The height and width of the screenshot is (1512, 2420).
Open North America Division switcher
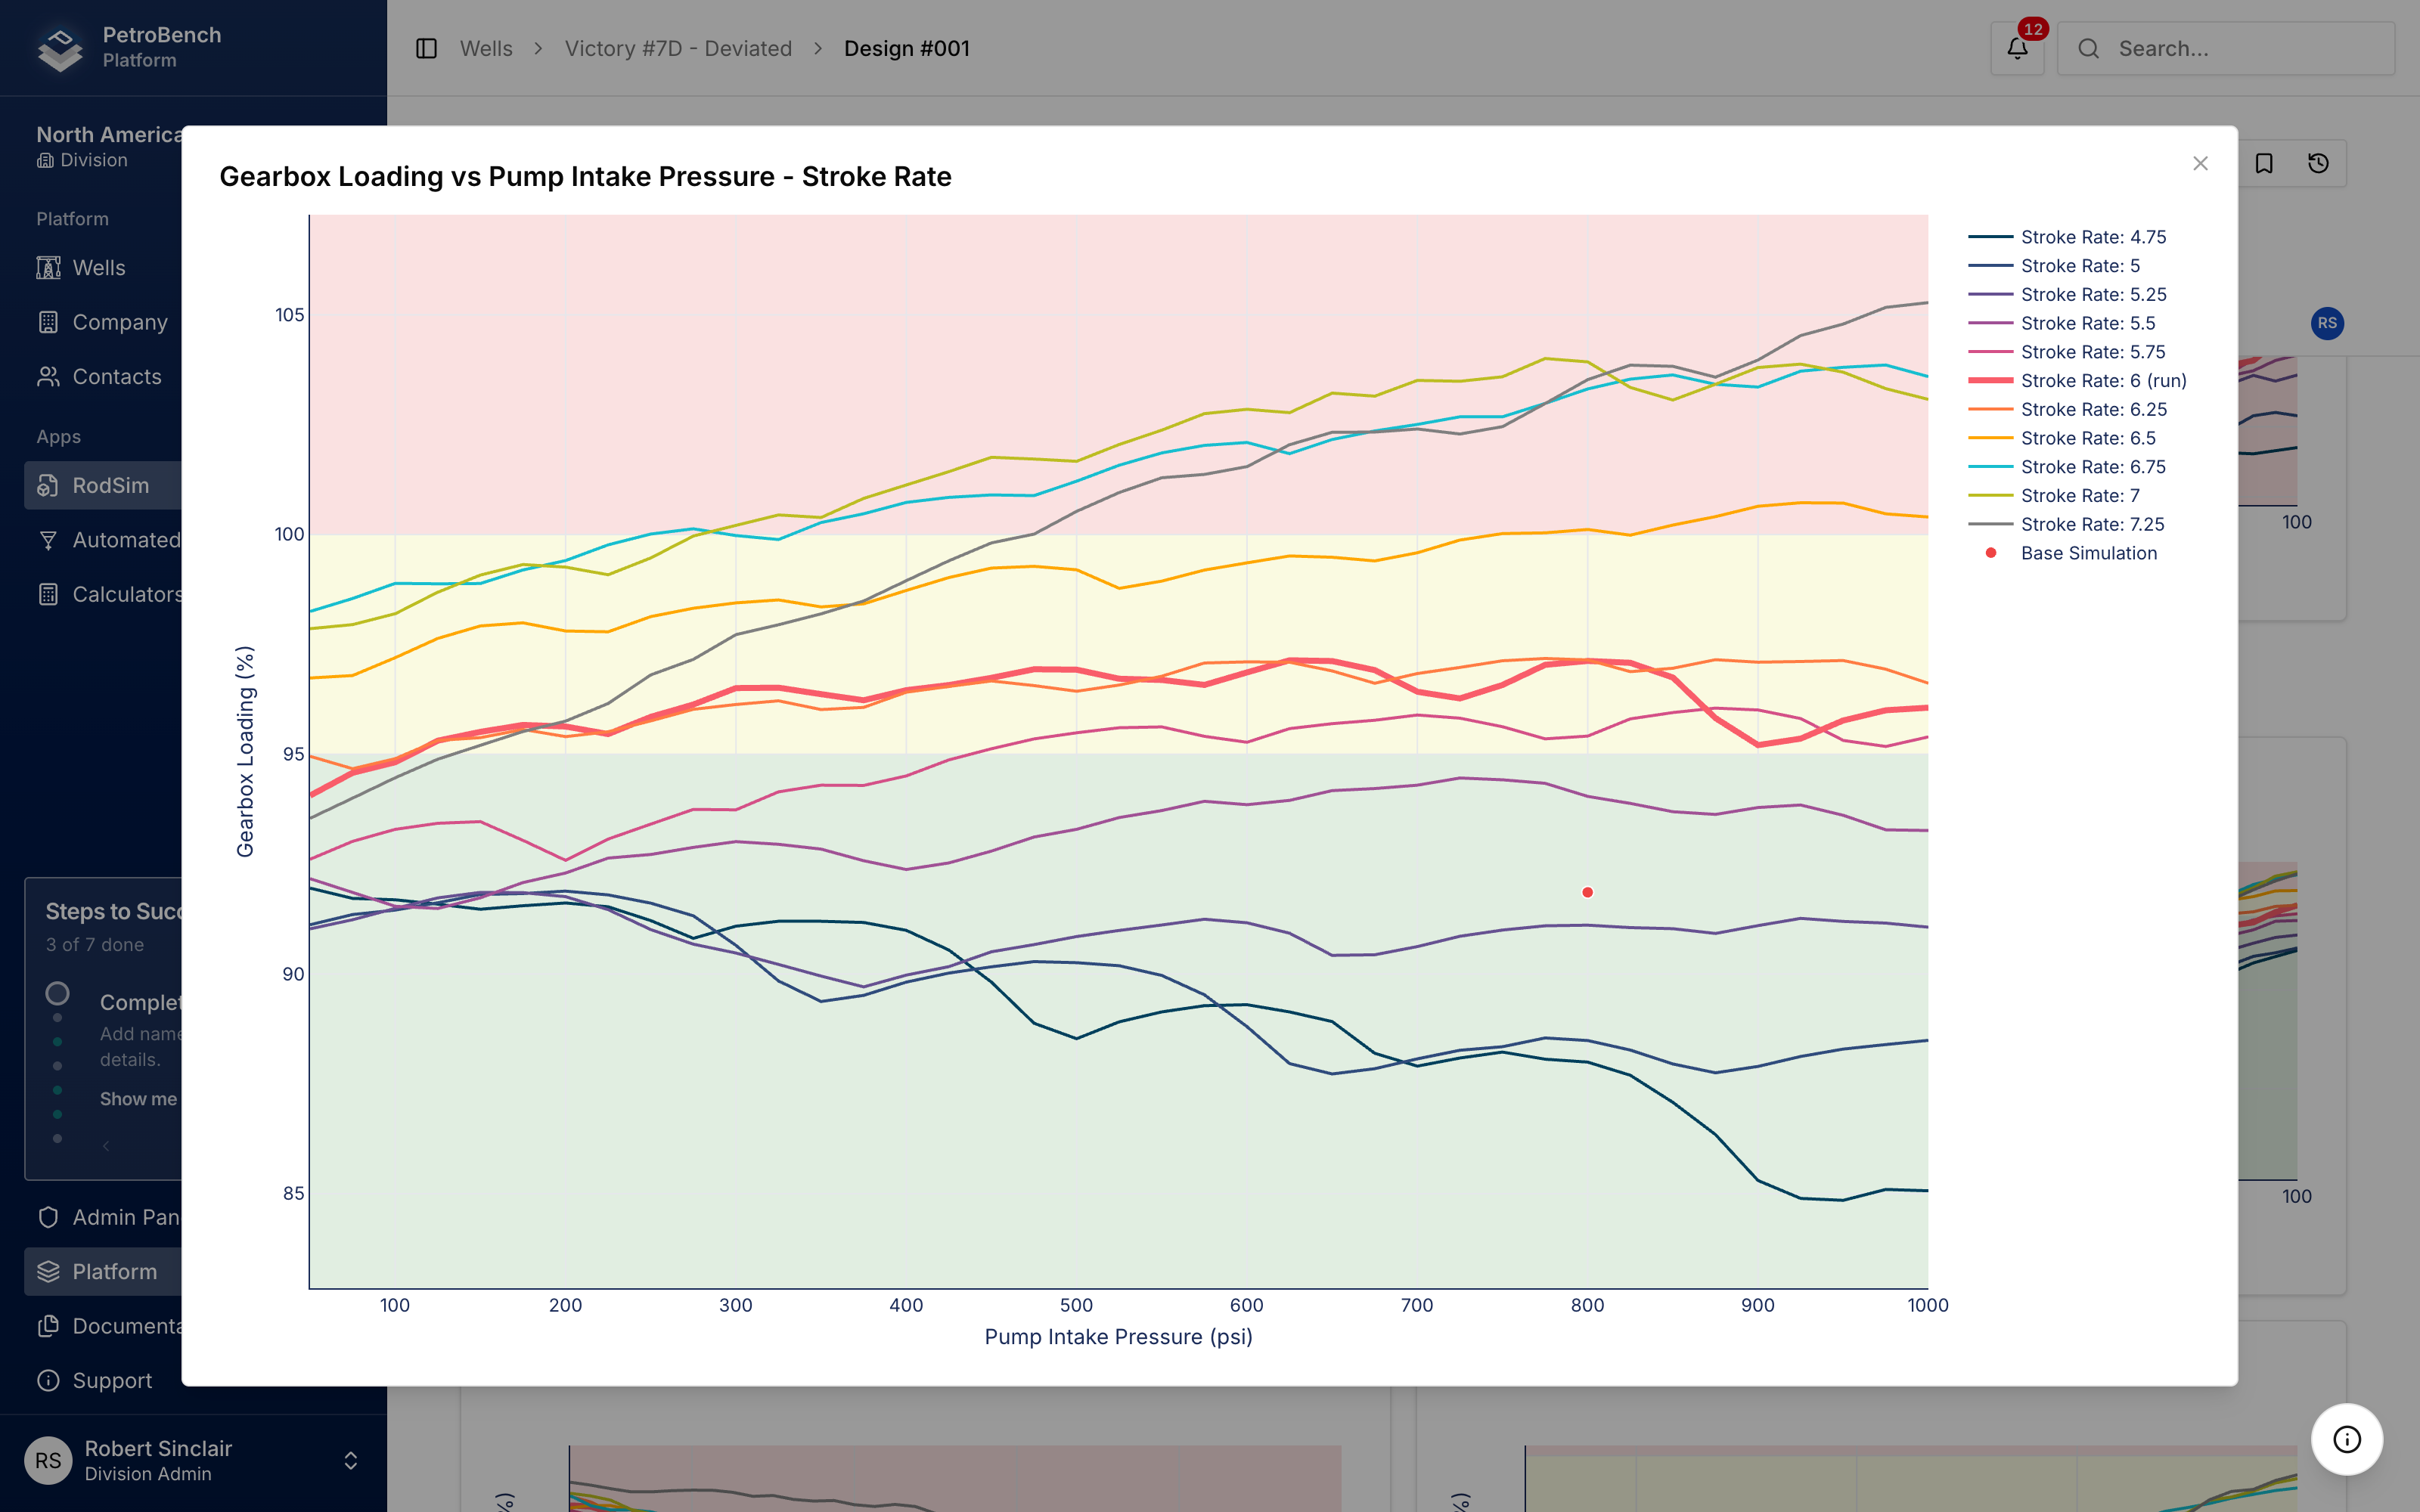(109, 146)
